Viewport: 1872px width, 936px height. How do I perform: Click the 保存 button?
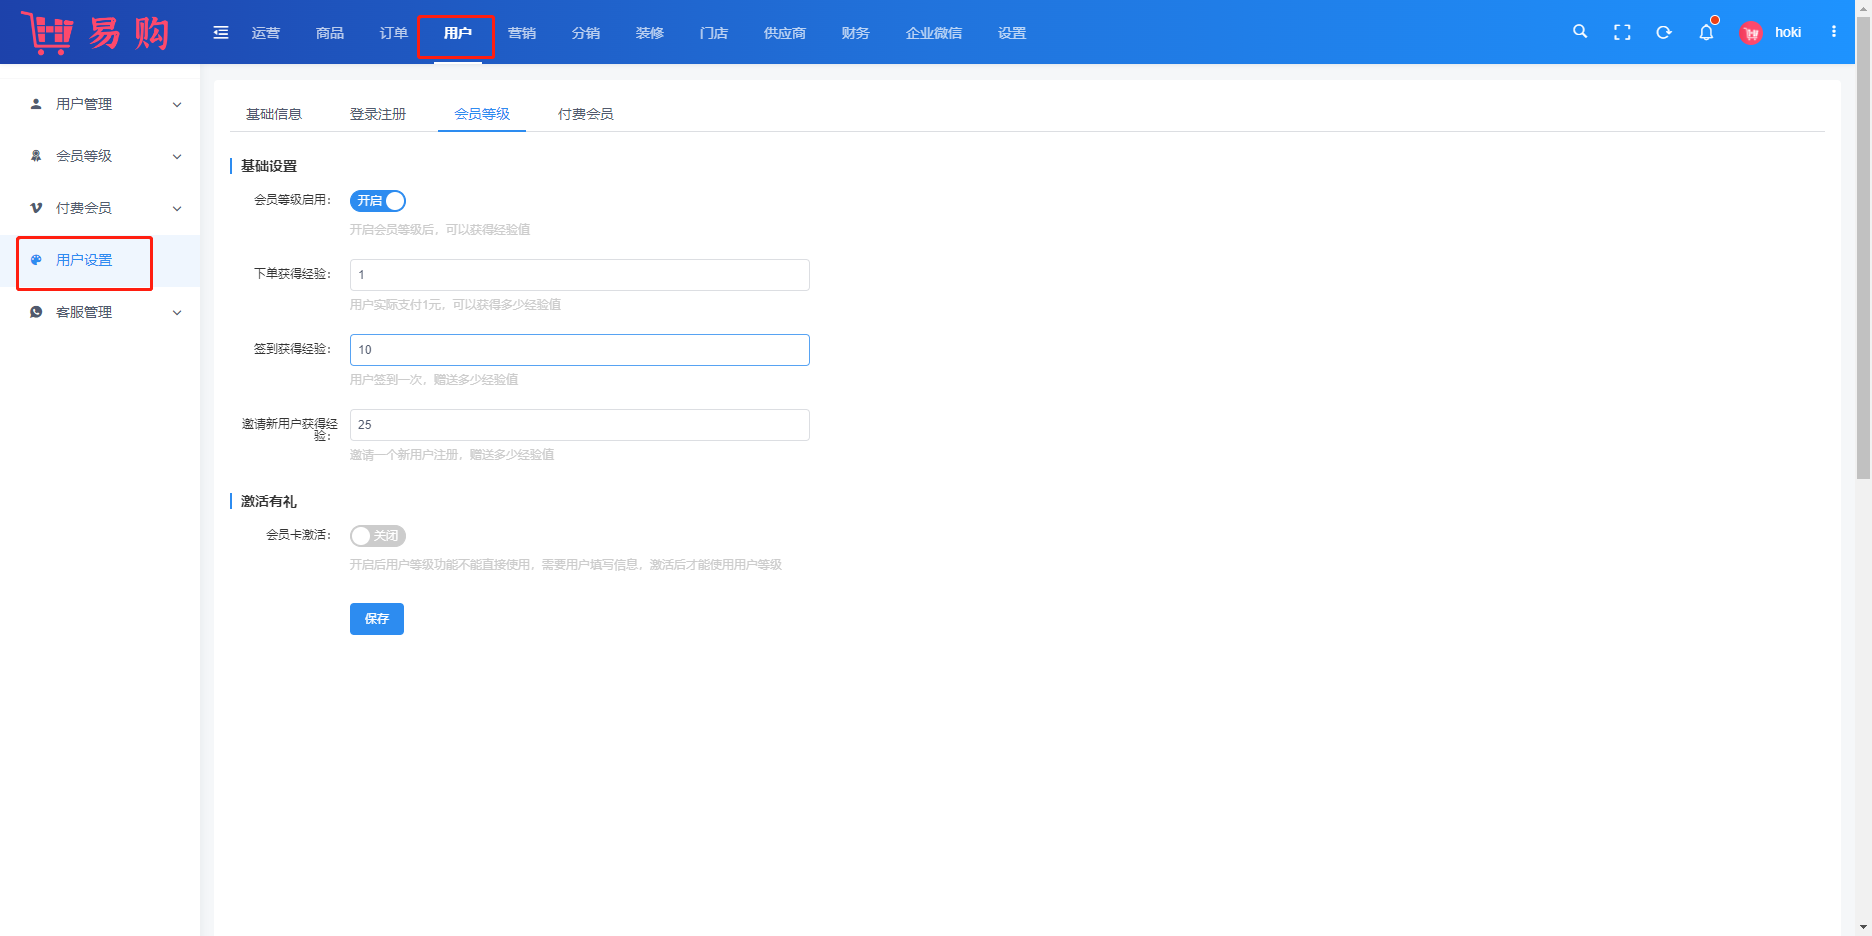point(377,619)
